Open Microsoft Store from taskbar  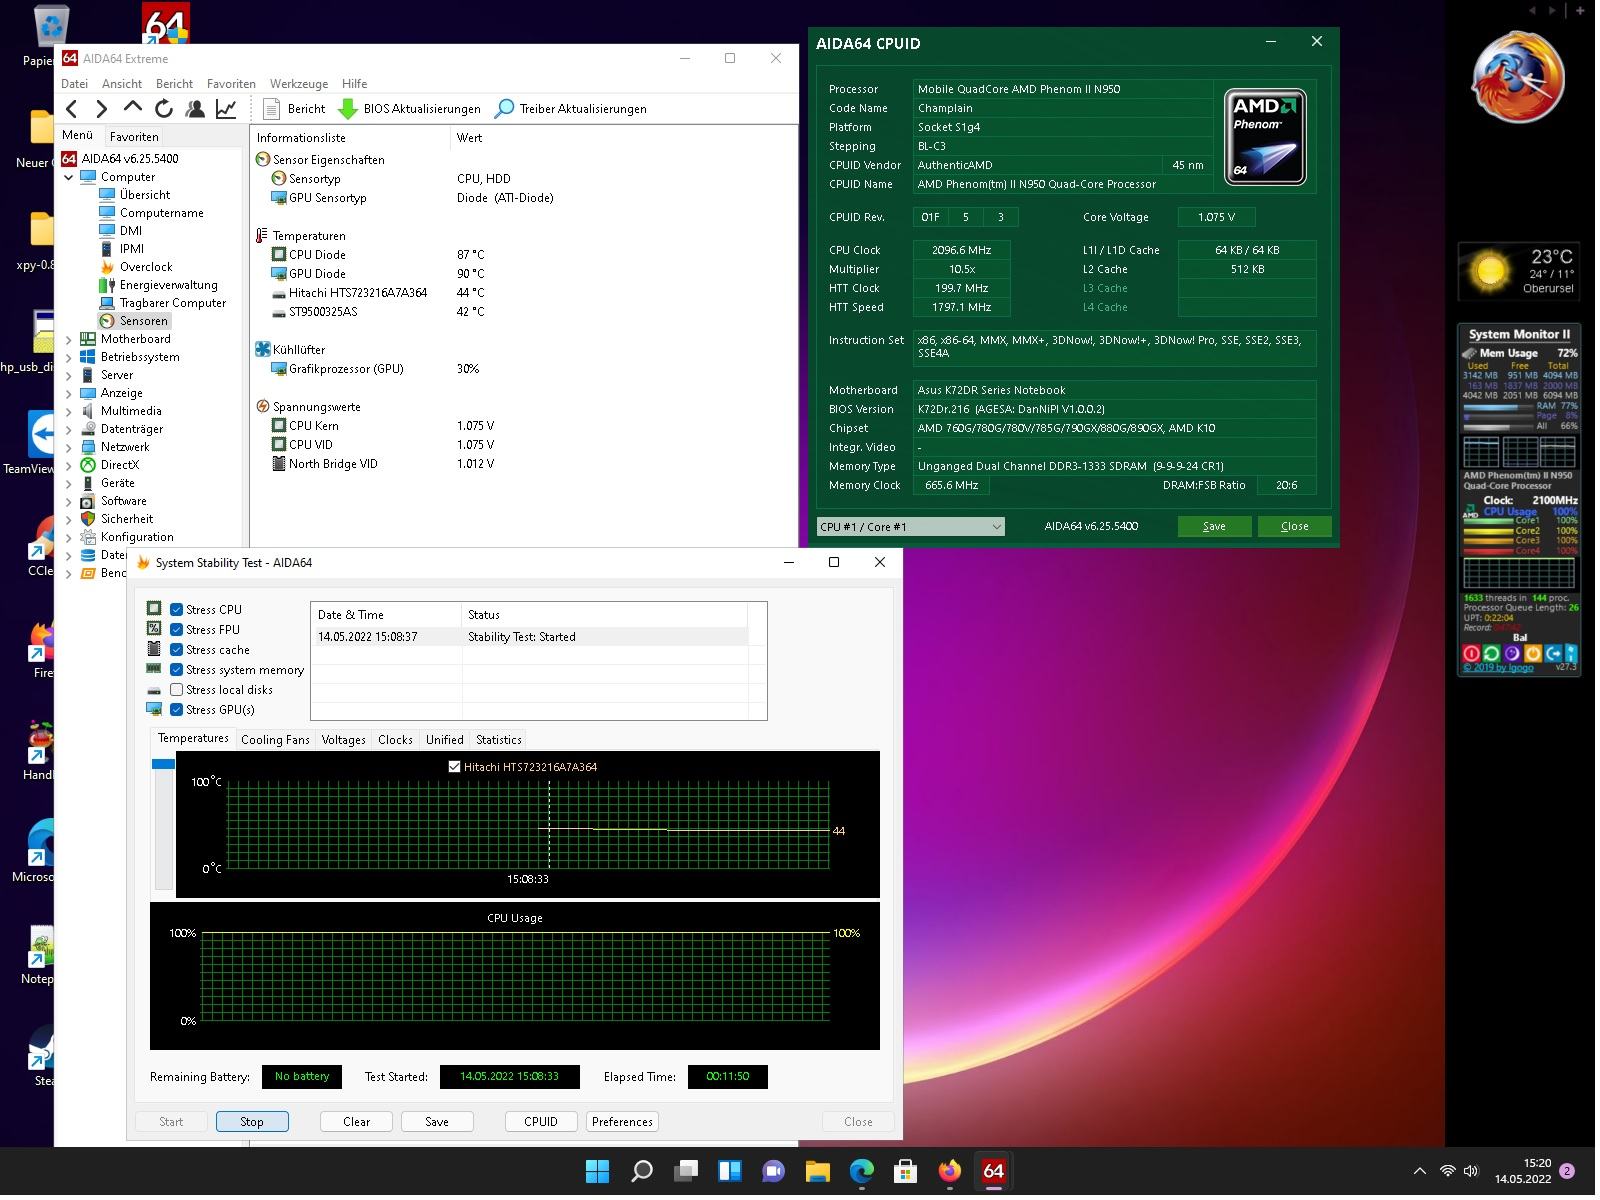tap(906, 1171)
